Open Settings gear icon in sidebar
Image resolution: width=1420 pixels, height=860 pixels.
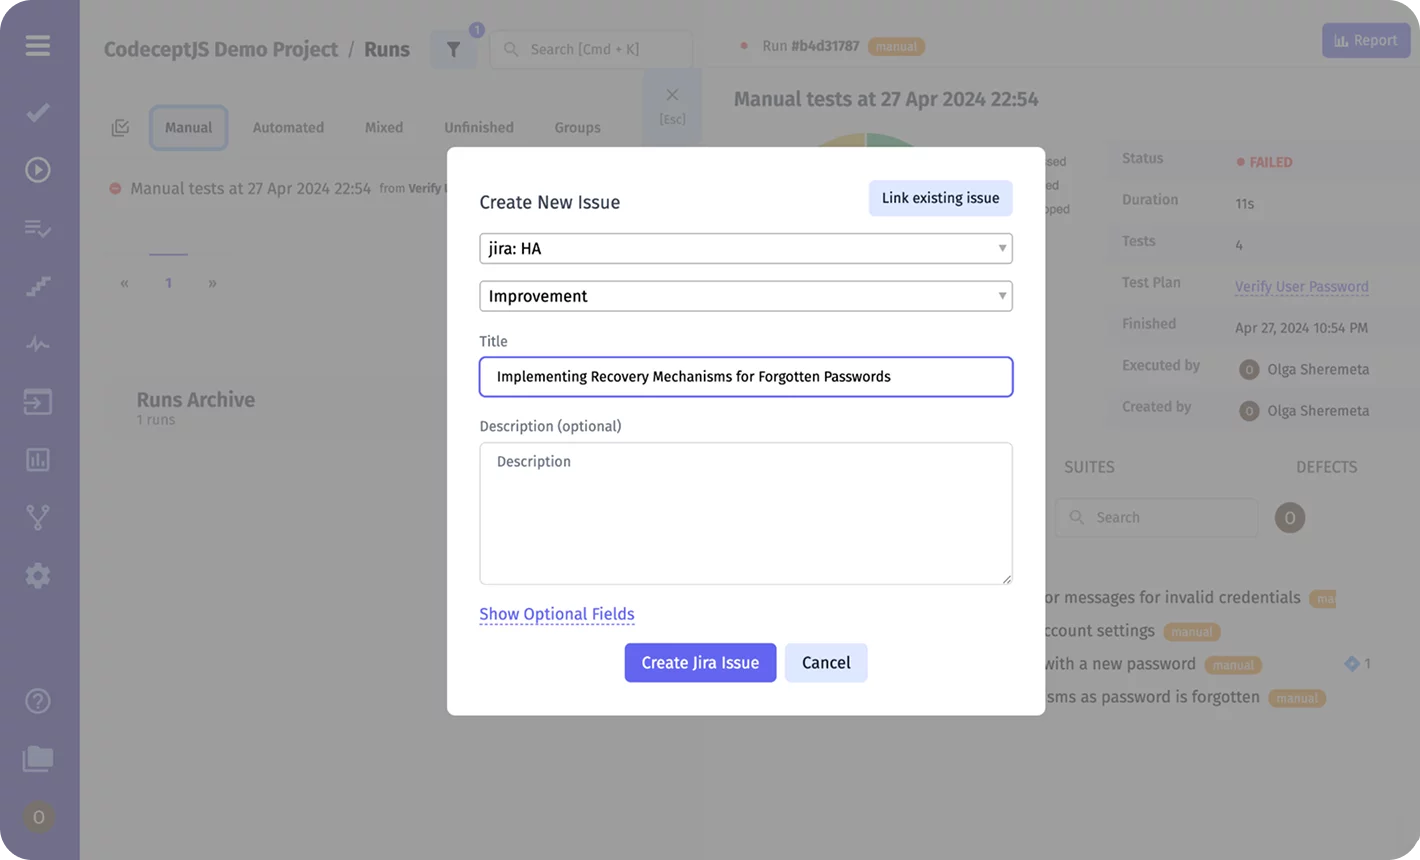coord(38,576)
